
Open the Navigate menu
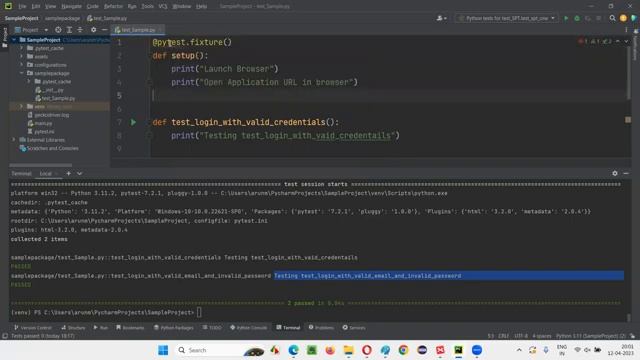tap(71, 6)
